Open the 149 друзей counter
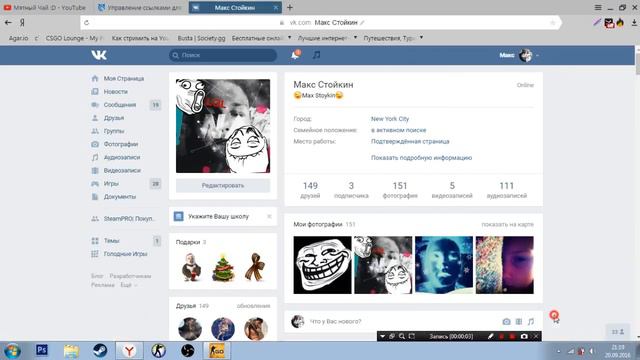640x360 pixels. click(310, 190)
